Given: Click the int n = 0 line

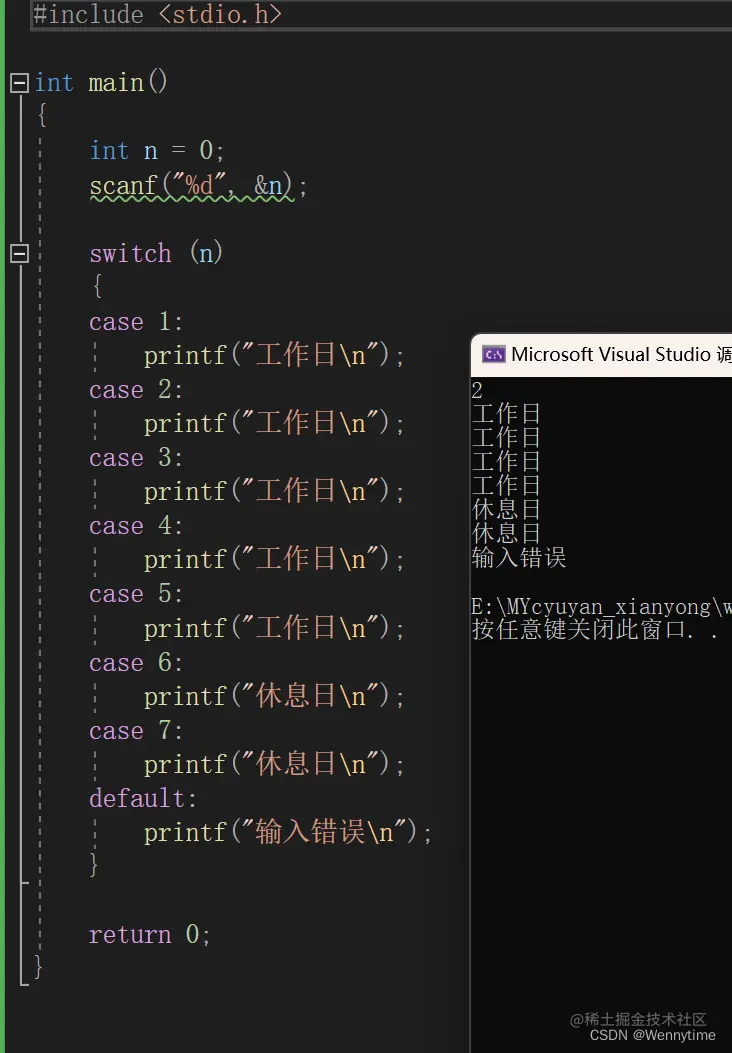Looking at the screenshot, I should coord(156,150).
